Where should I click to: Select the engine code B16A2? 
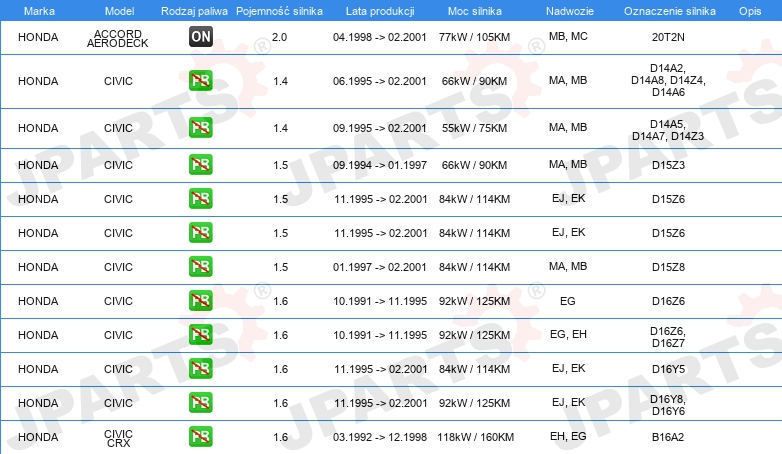click(668, 437)
